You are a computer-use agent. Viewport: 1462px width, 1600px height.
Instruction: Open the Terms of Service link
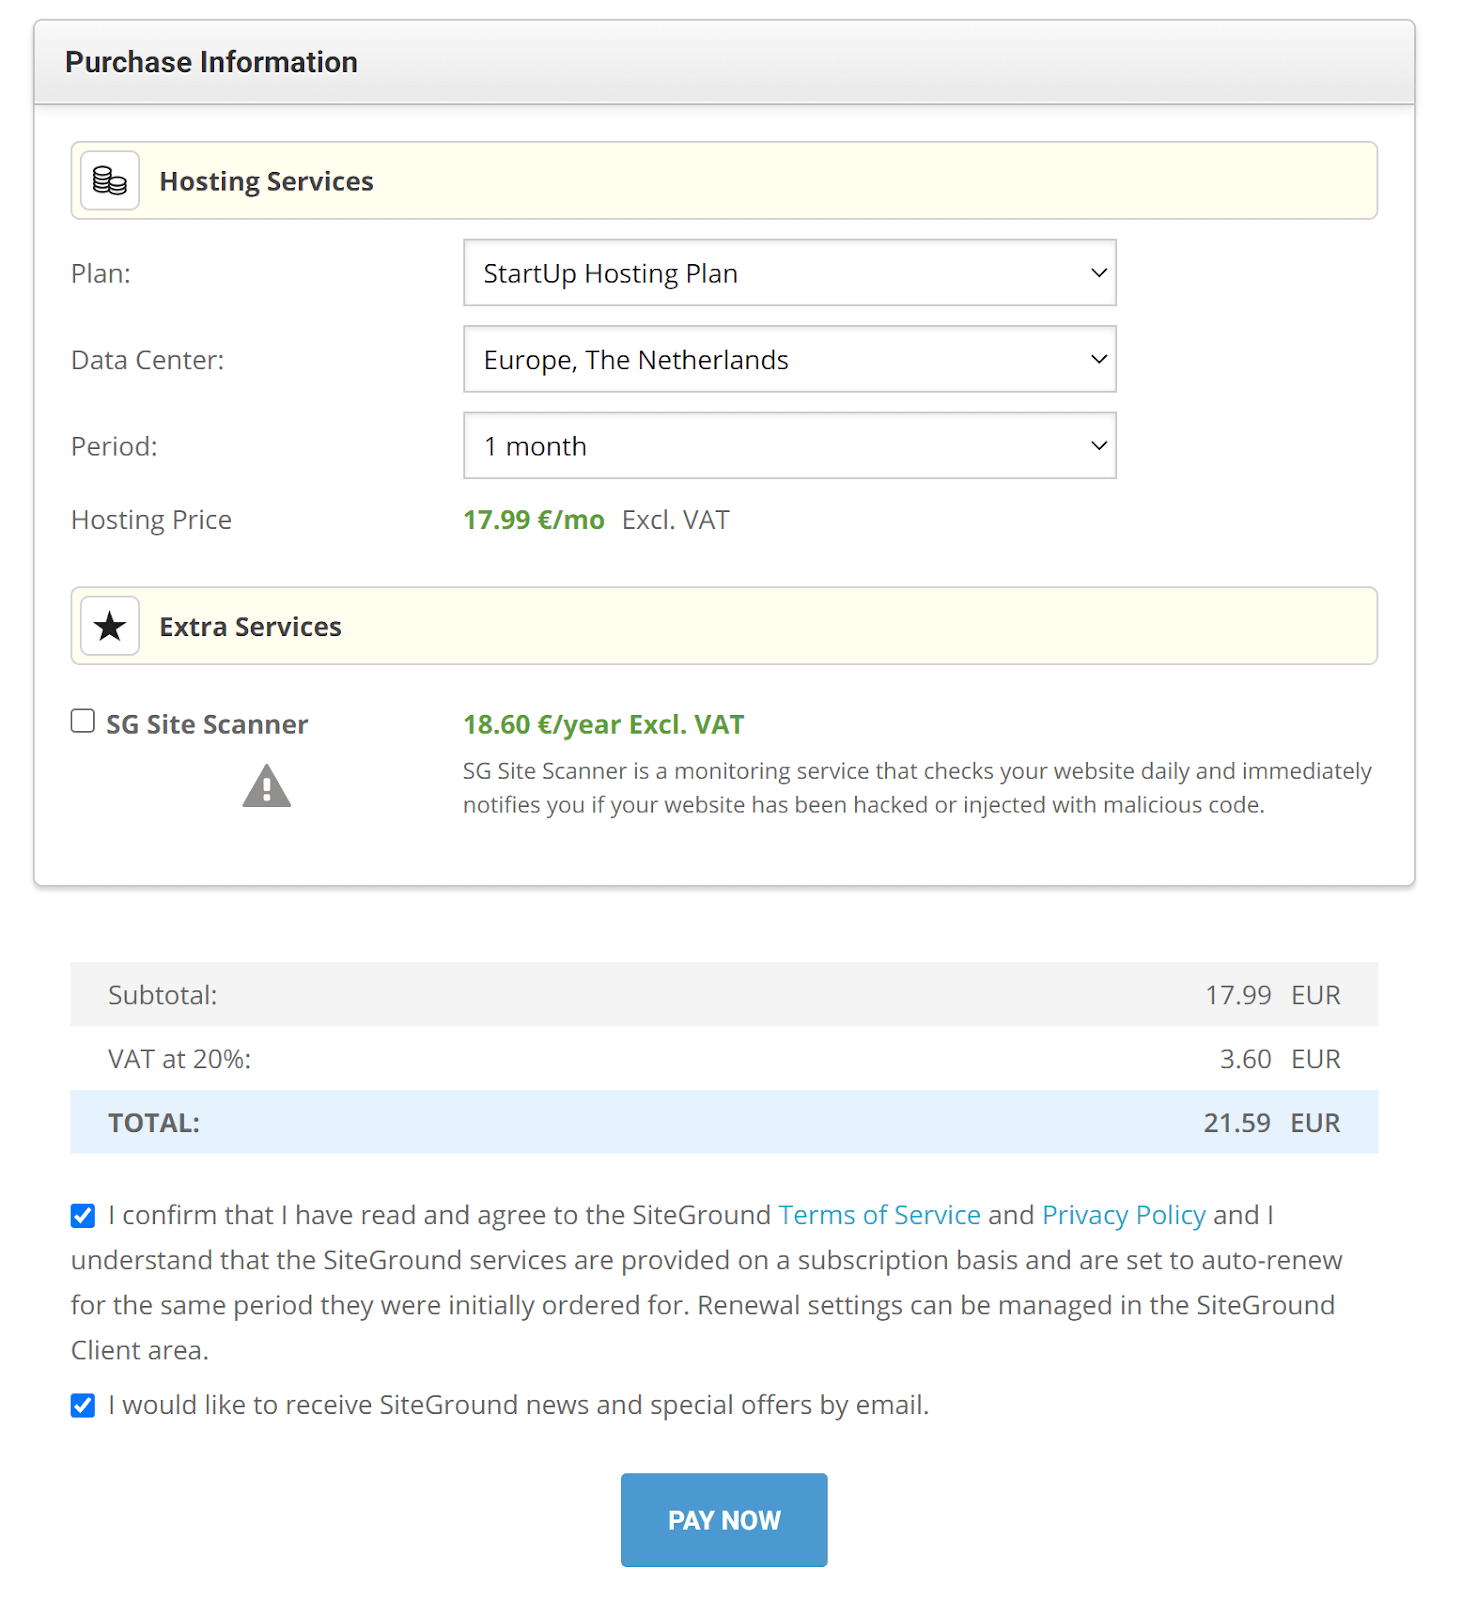click(880, 1215)
